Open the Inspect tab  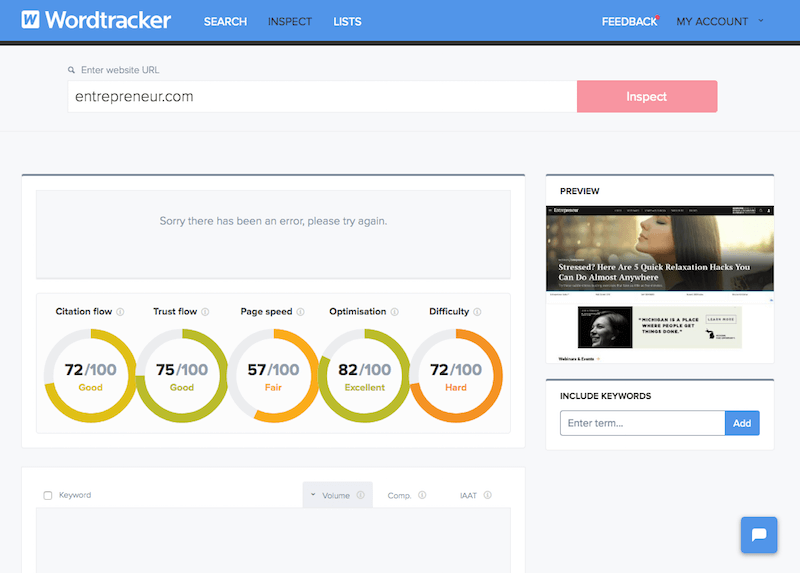tap(290, 21)
